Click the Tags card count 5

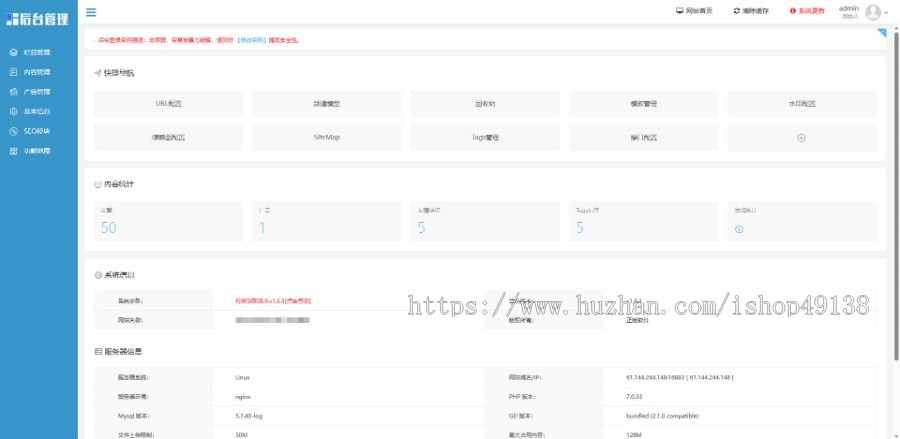(580, 228)
